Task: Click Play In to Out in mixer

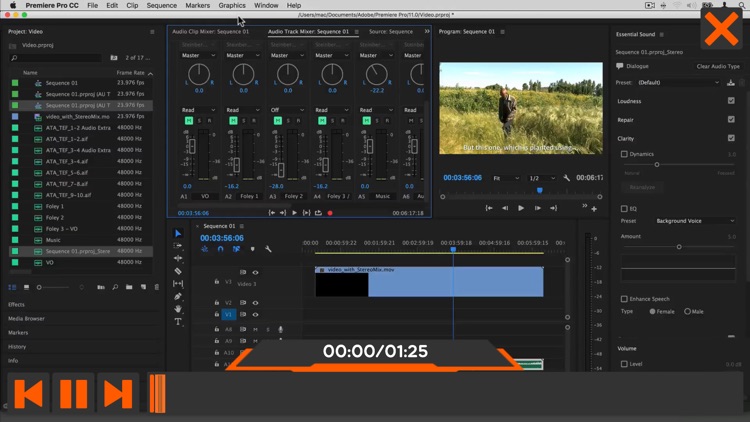Action: tap(307, 213)
